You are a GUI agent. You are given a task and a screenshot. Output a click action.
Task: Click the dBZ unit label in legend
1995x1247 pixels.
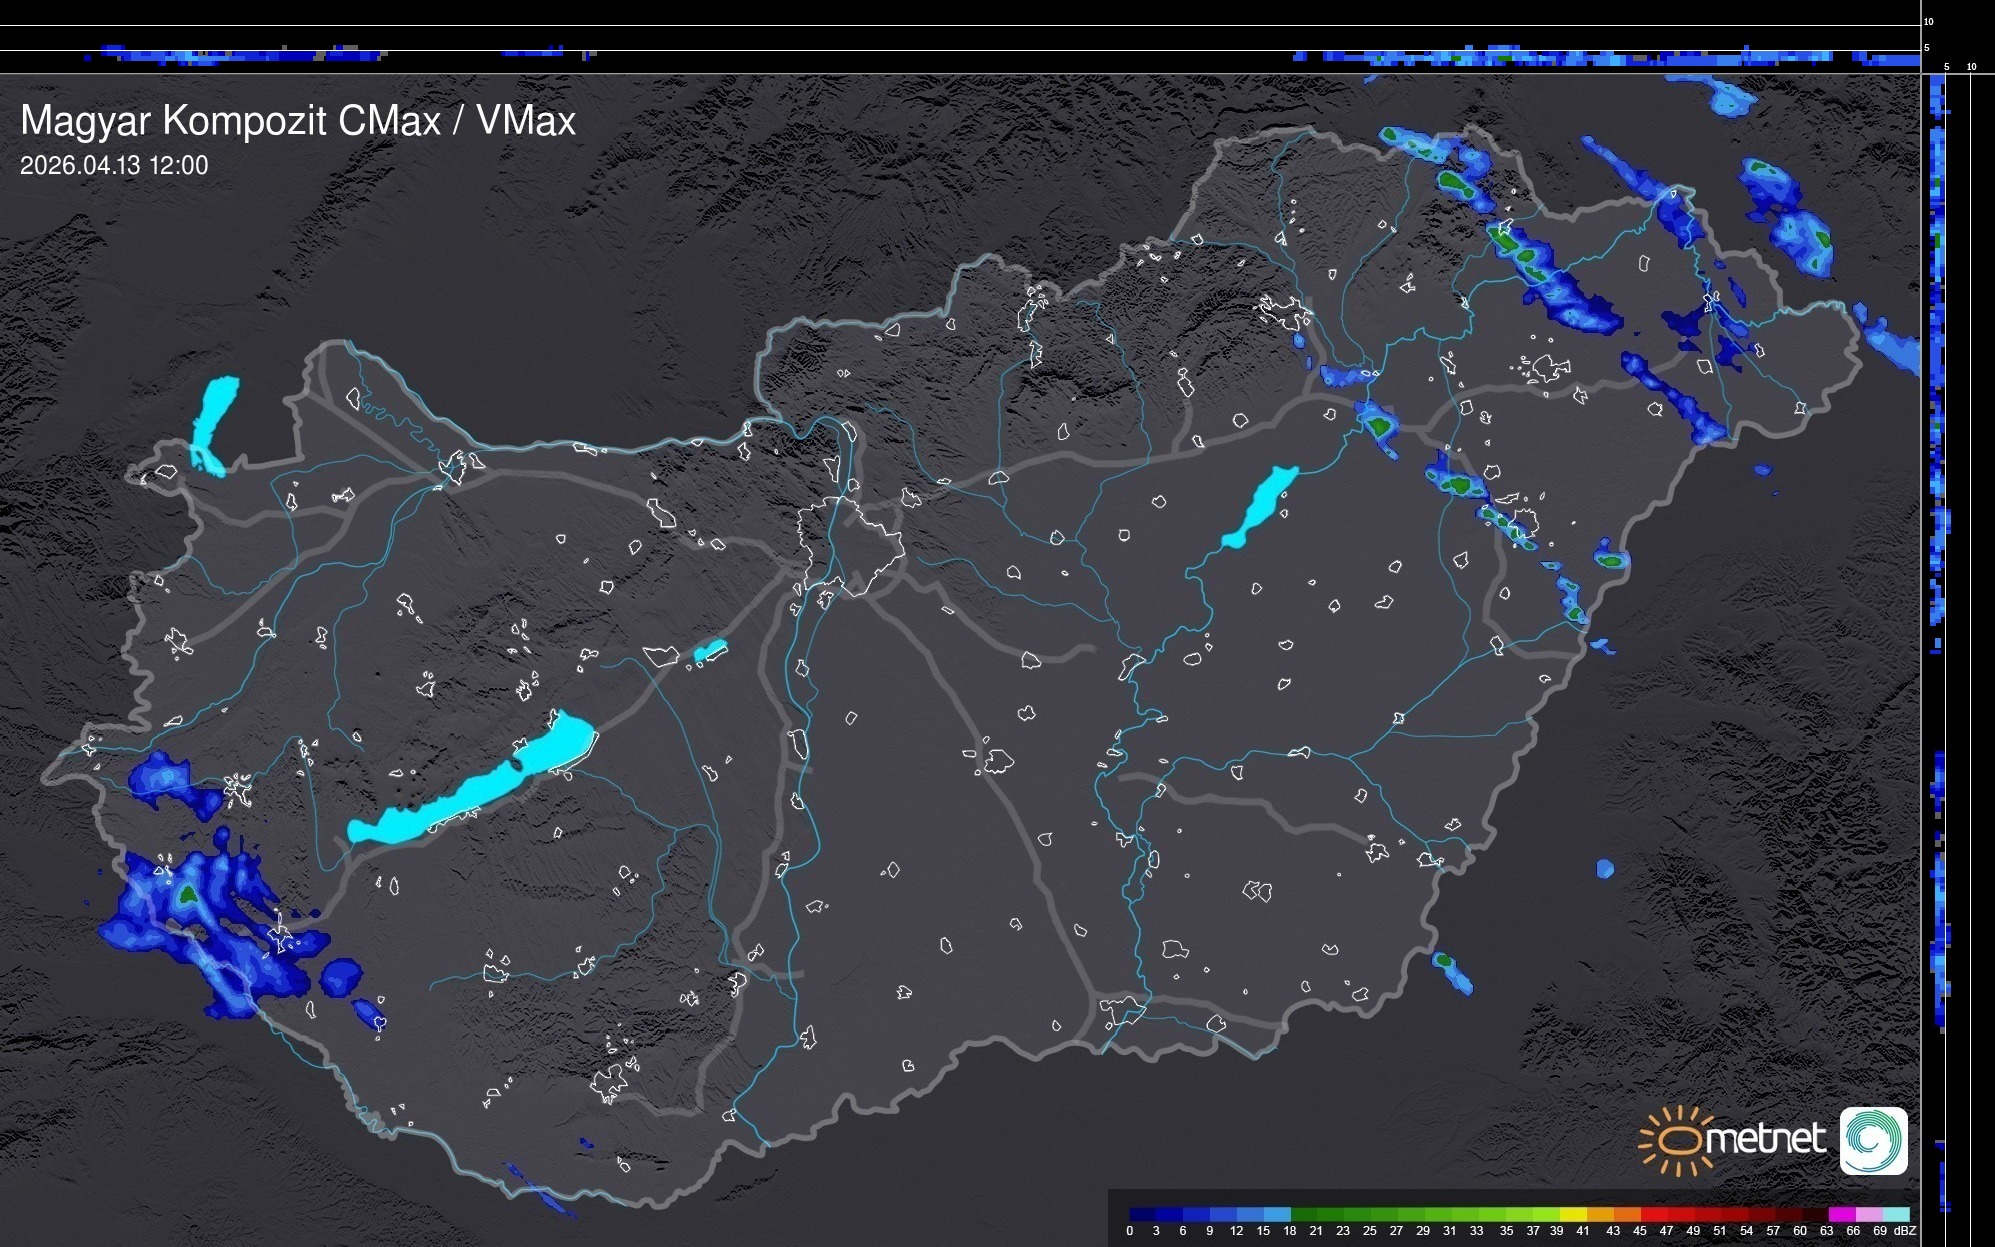[x=1905, y=1231]
